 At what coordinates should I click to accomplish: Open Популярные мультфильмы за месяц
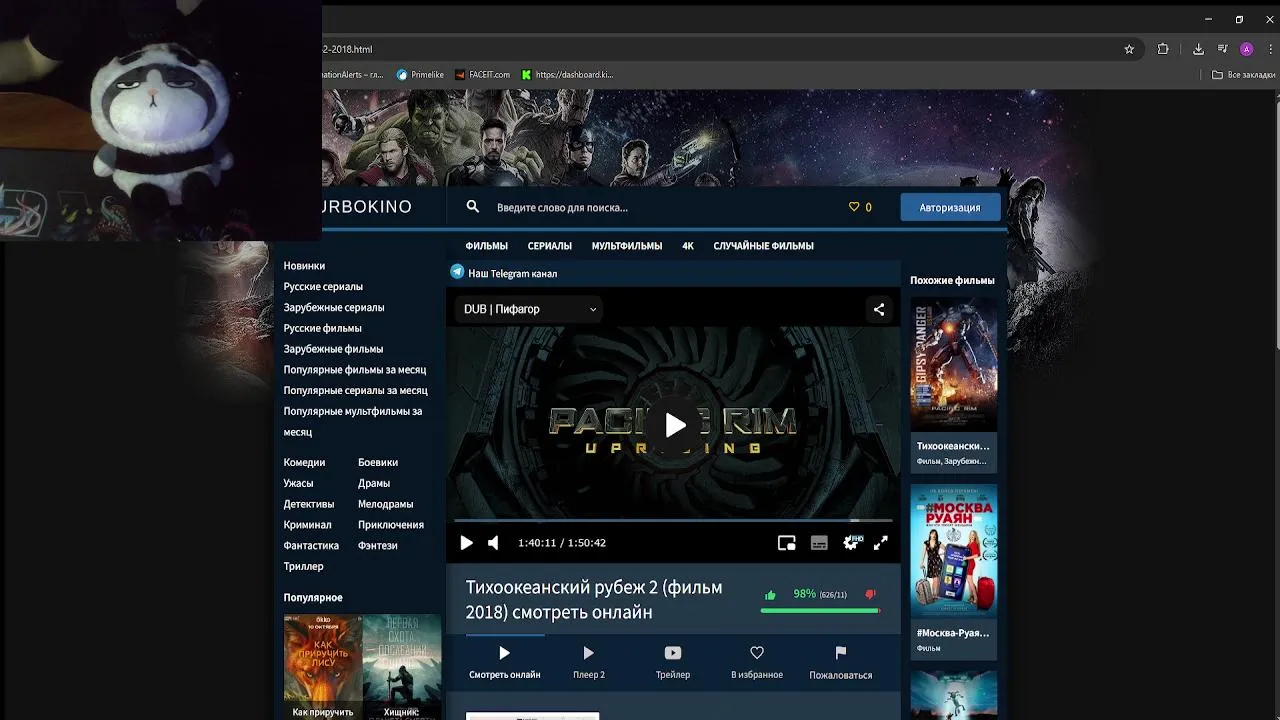pyautogui.click(x=352, y=421)
